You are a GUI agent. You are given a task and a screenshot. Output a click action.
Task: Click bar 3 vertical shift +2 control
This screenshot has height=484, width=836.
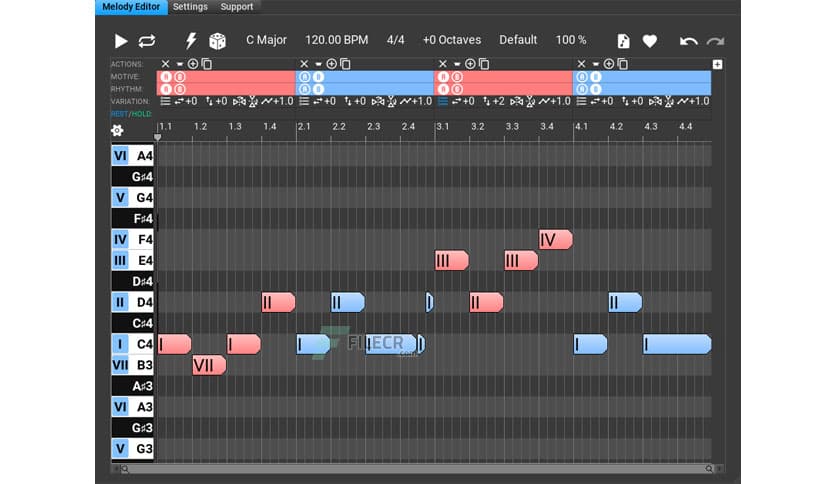pyautogui.click(x=493, y=101)
